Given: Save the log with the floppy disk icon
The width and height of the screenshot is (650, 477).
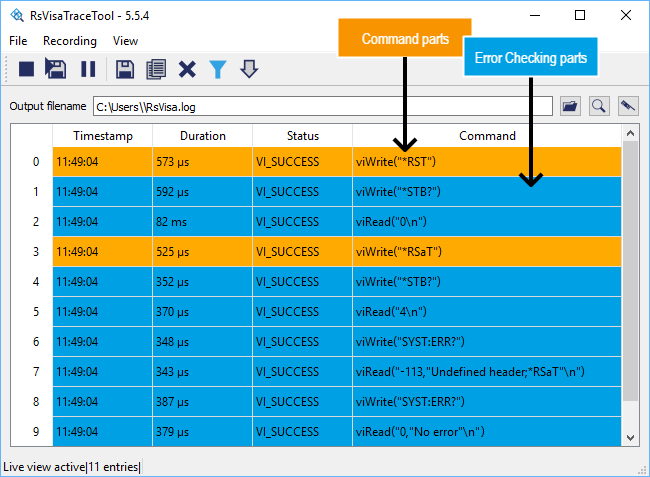Looking at the screenshot, I should point(125,69).
